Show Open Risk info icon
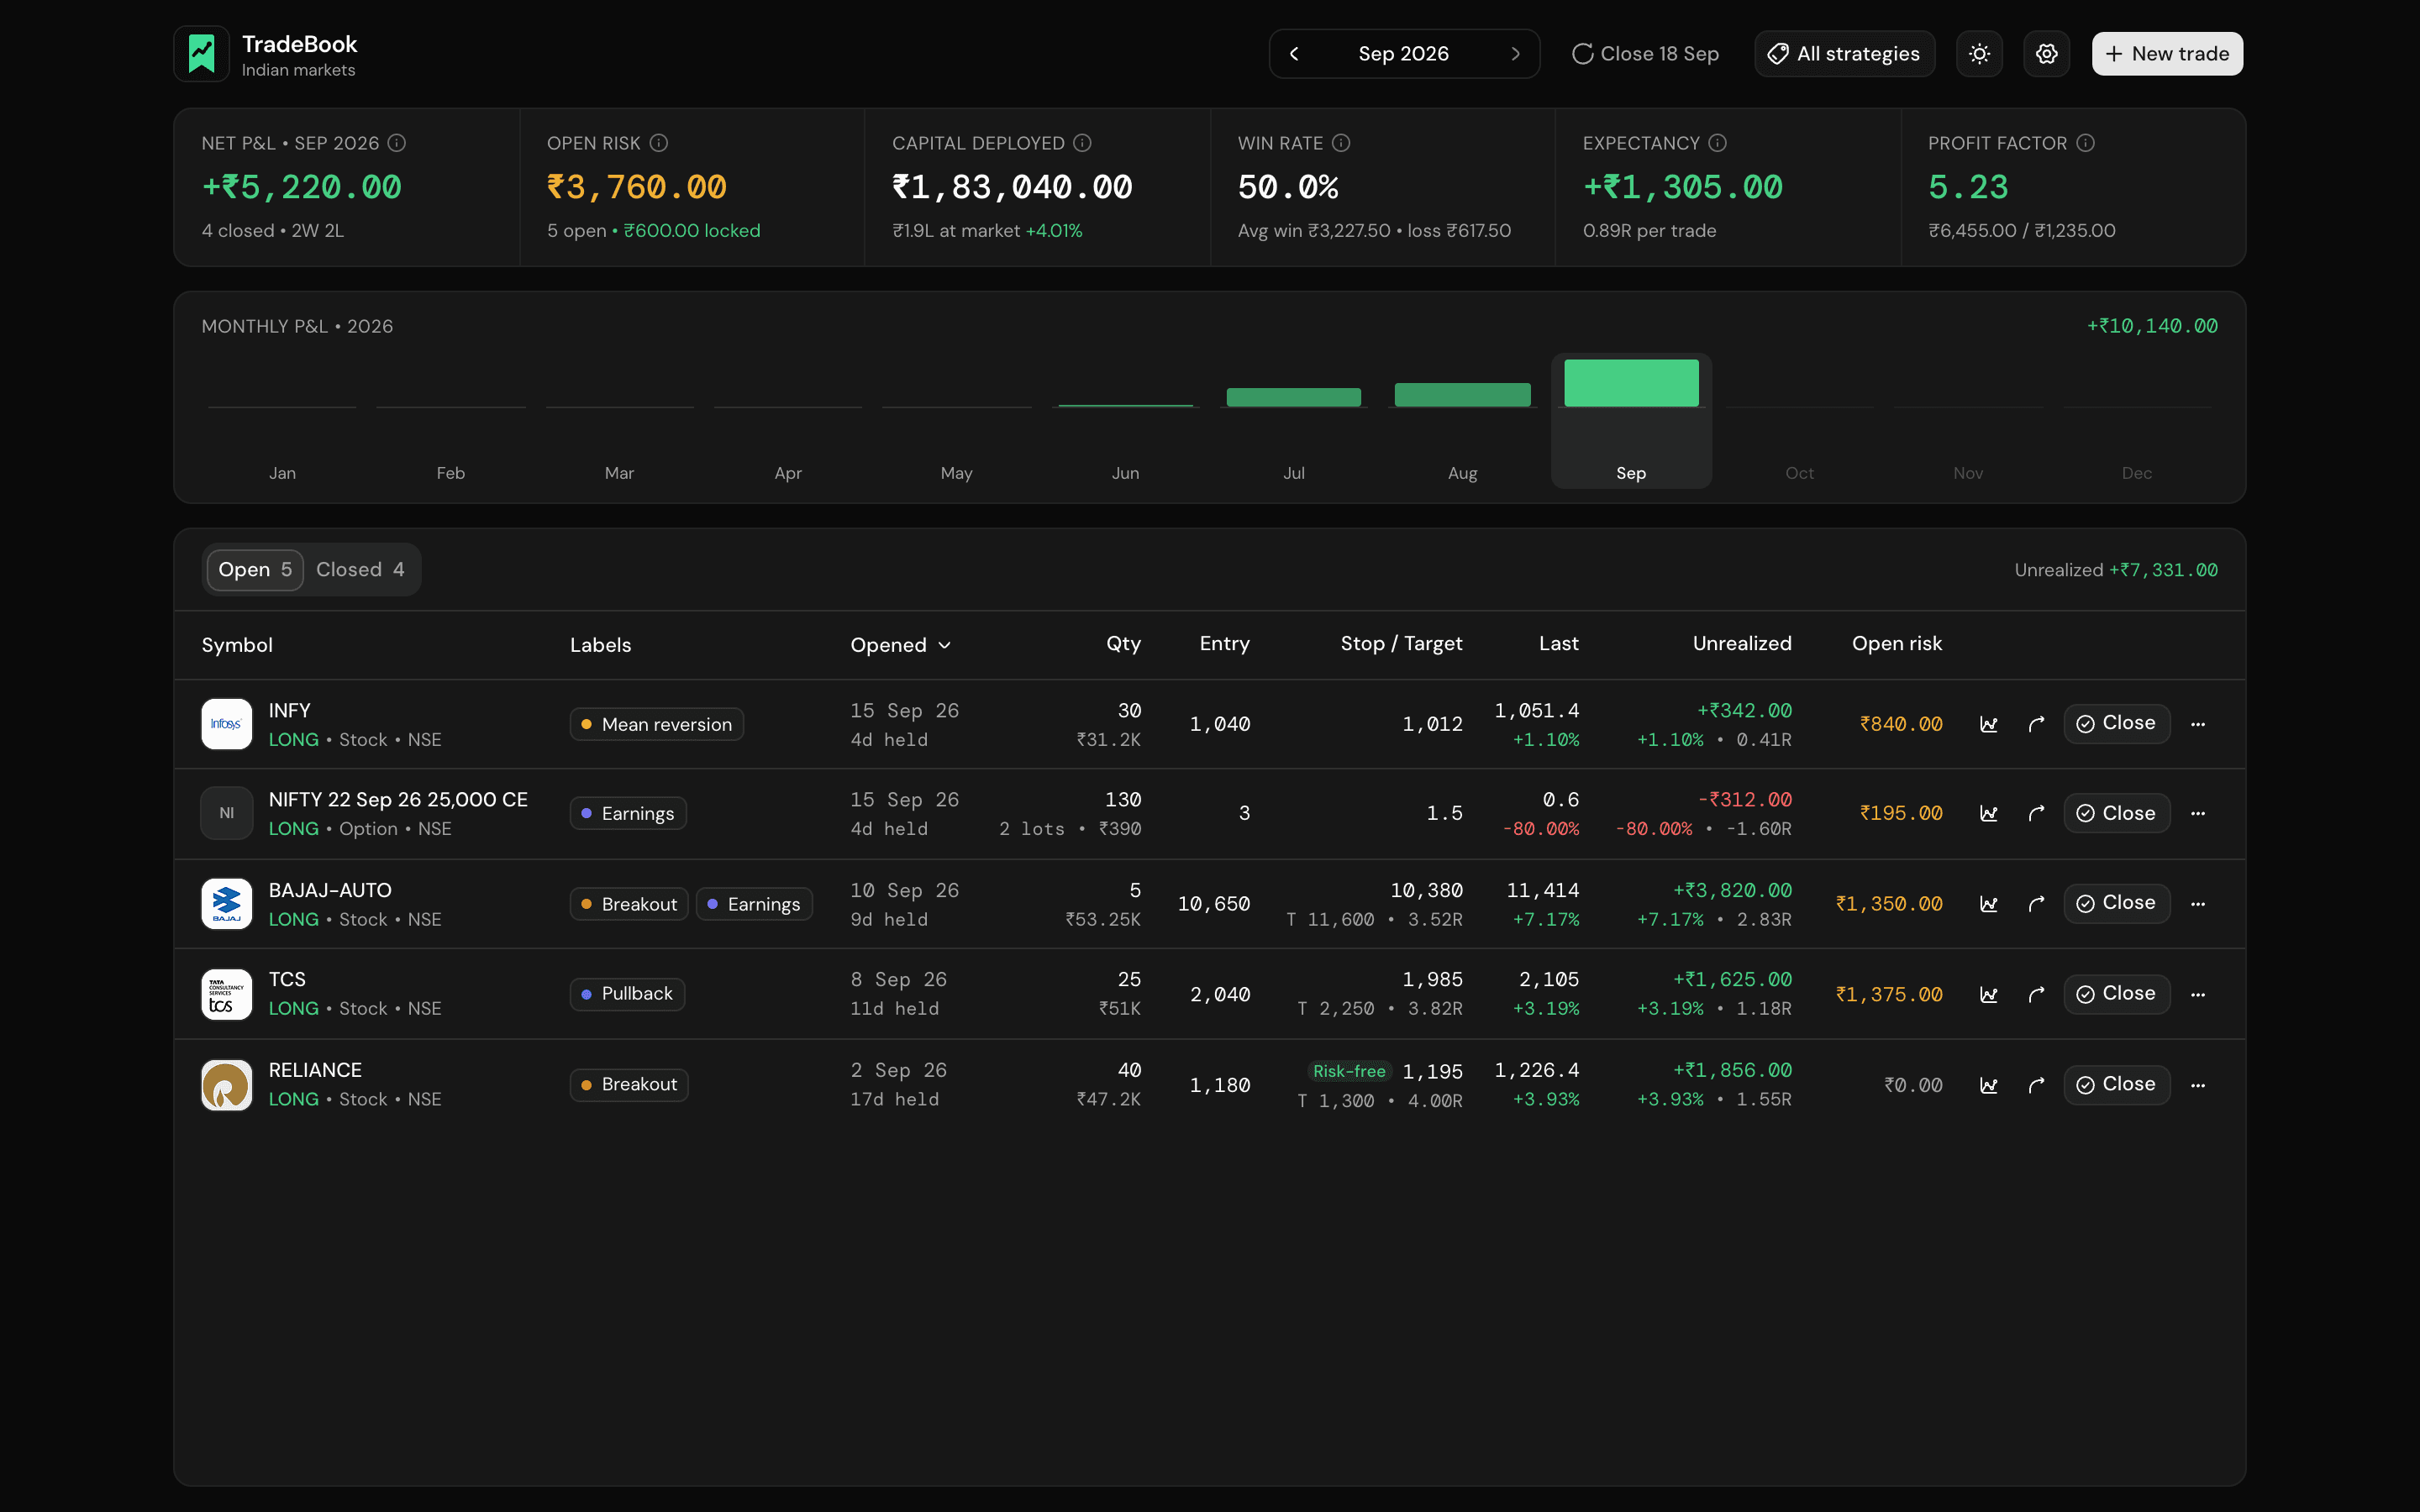This screenshot has width=2420, height=1512. [658, 143]
